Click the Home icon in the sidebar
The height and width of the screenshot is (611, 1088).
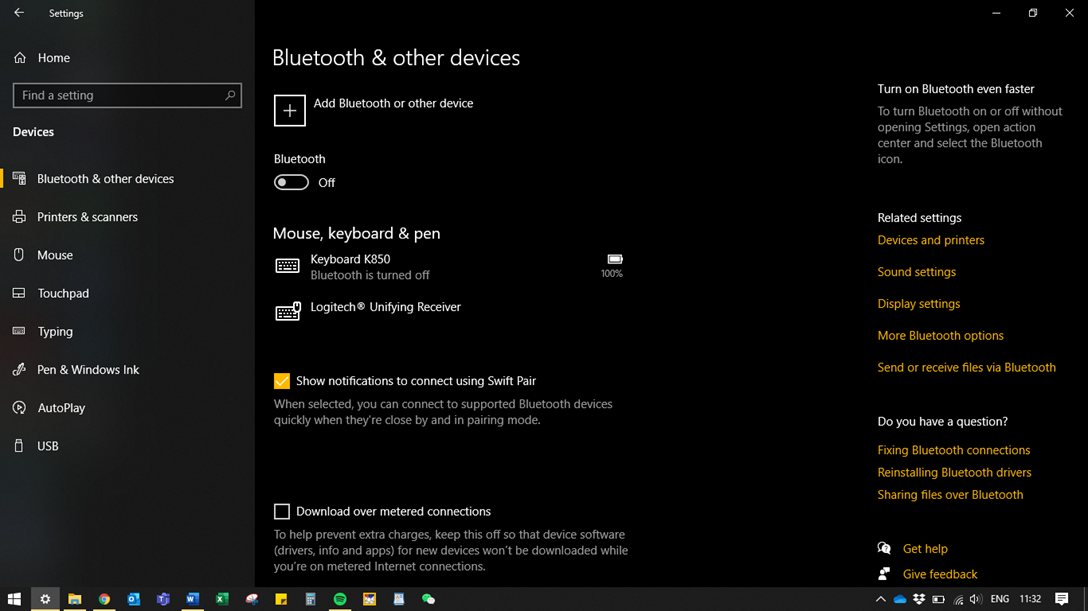pyautogui.click(x=20, y=58)
